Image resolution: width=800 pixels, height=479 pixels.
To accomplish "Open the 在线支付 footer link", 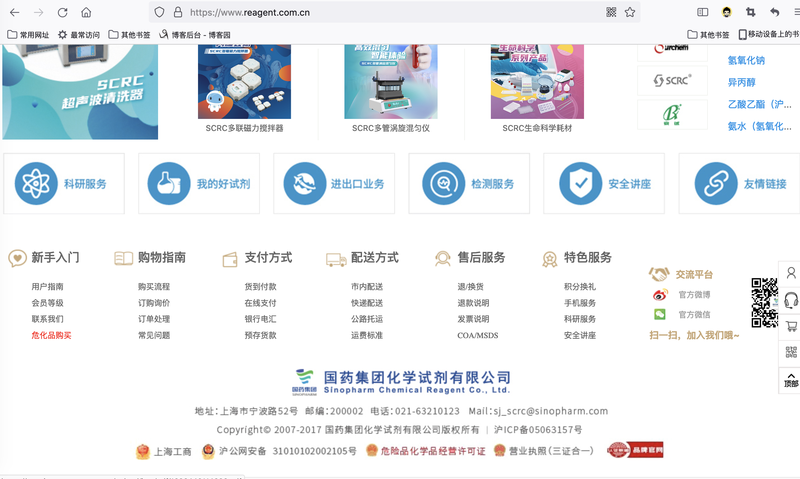I will [x=260, y=303].
